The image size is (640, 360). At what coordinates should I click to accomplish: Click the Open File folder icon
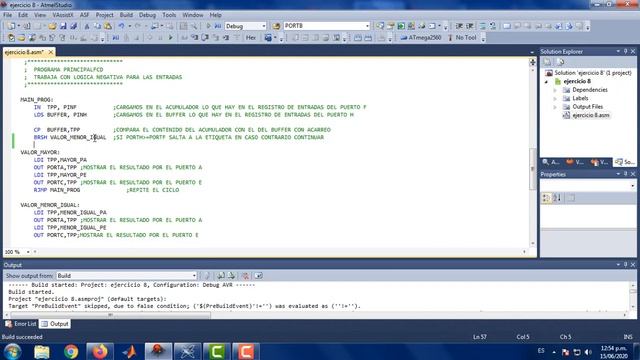click(52, 26)
